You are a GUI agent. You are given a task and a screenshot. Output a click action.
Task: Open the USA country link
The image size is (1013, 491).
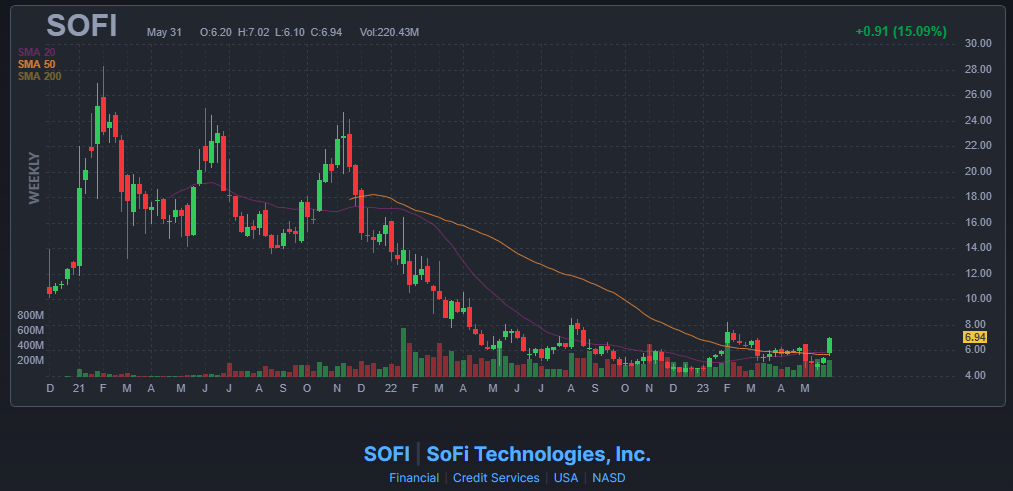point(566,478)
